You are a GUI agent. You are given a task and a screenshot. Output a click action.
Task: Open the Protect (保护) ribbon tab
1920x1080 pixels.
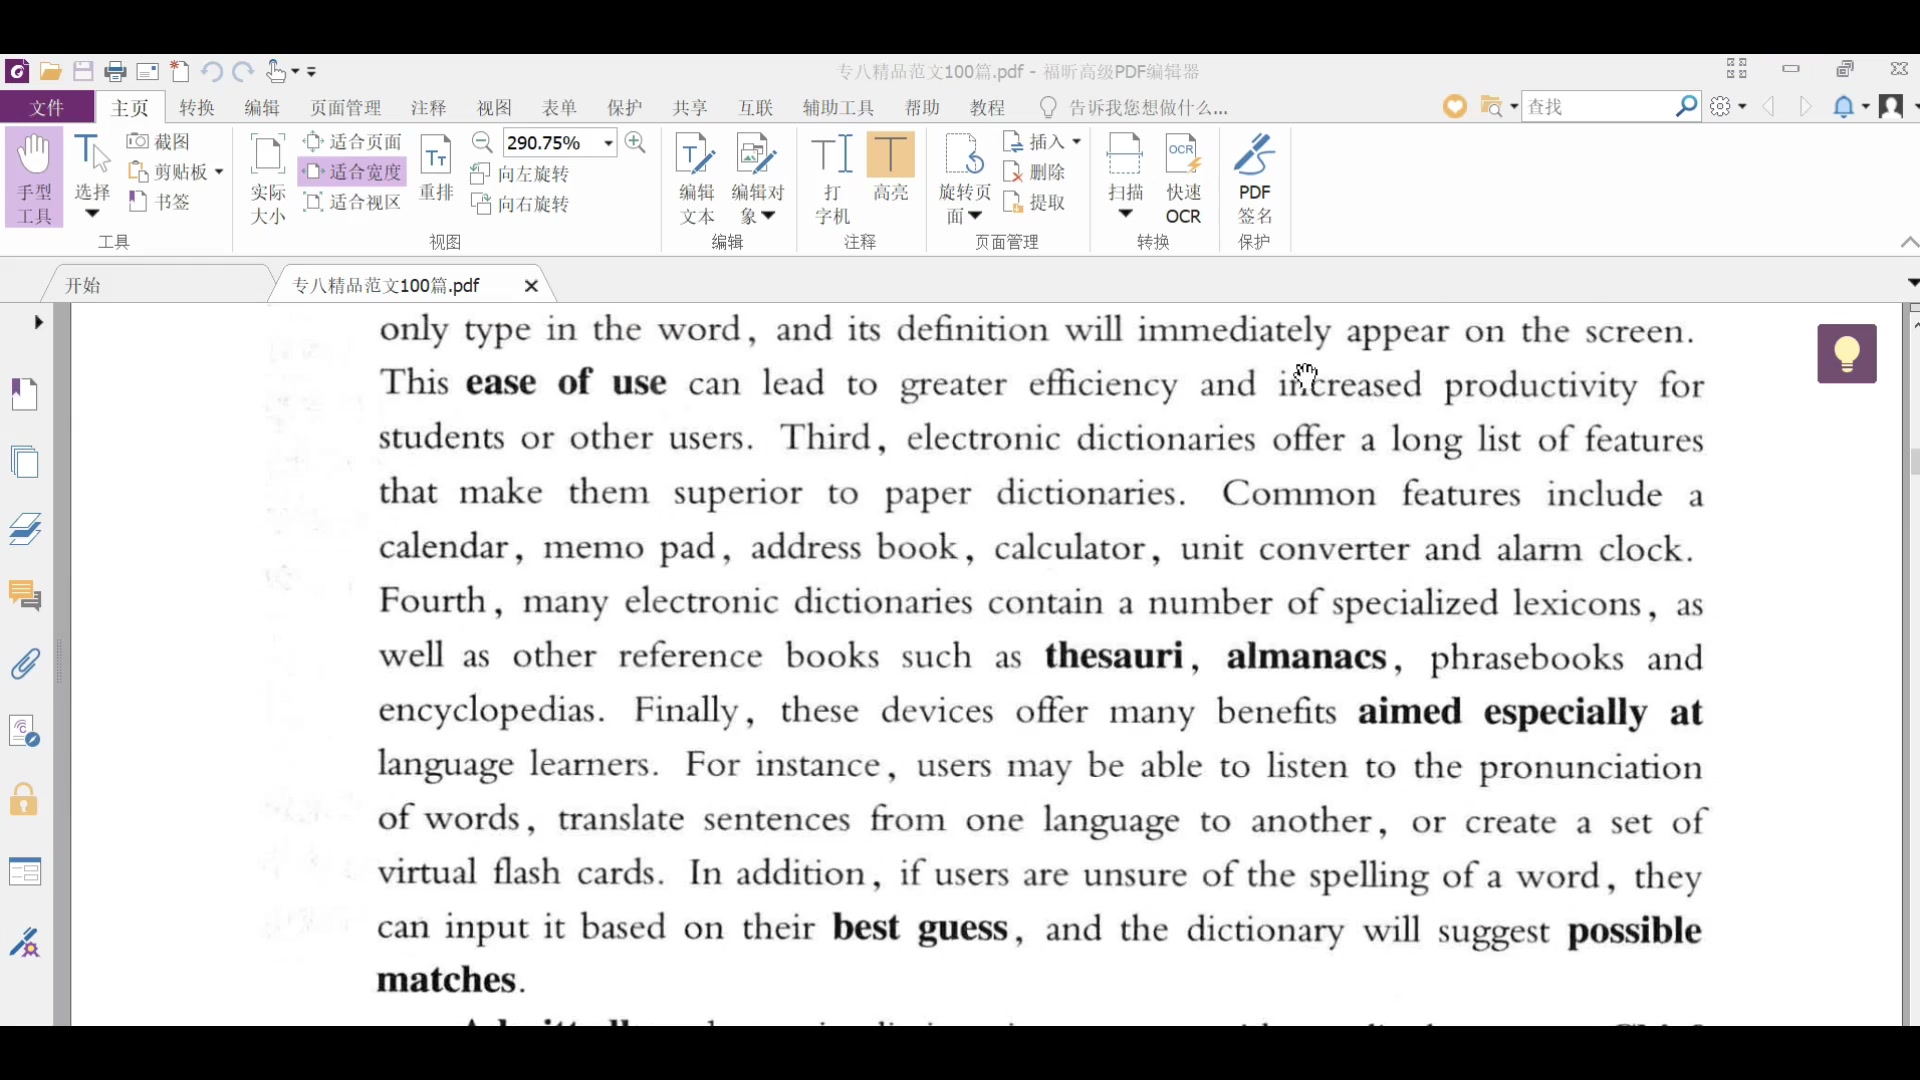tap(625, 107)
